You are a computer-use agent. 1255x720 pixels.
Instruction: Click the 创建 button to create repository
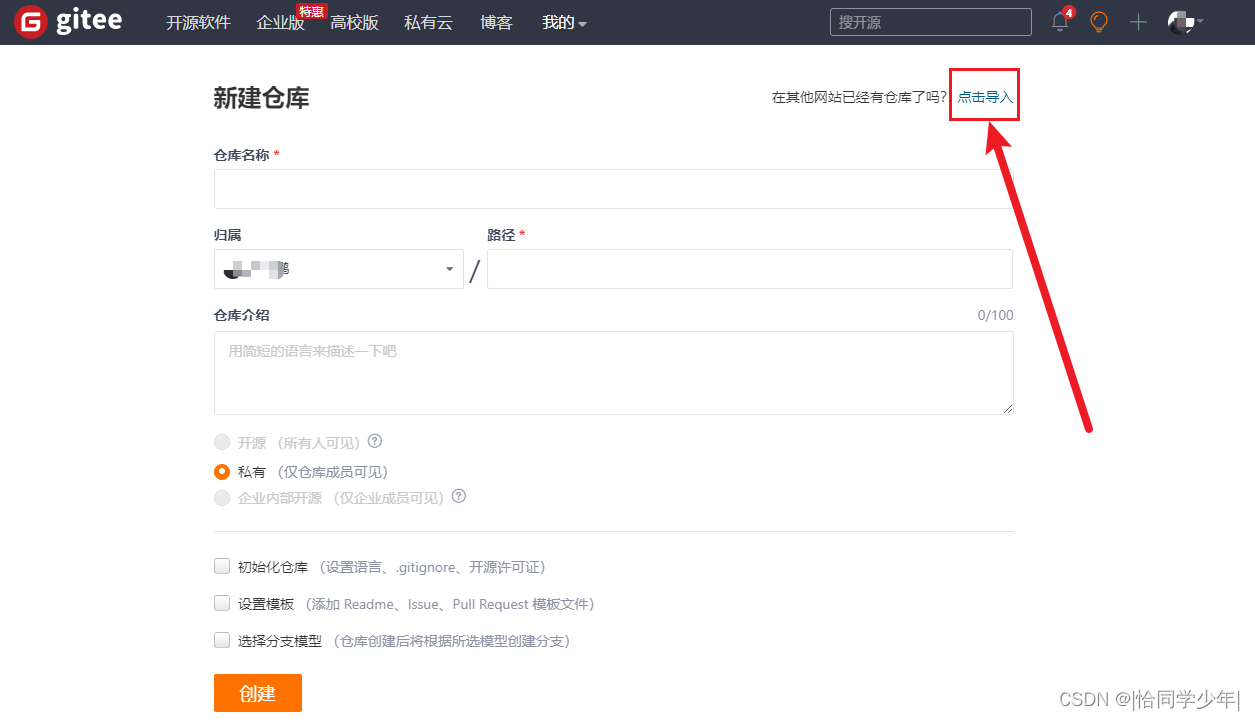(257, 692)
